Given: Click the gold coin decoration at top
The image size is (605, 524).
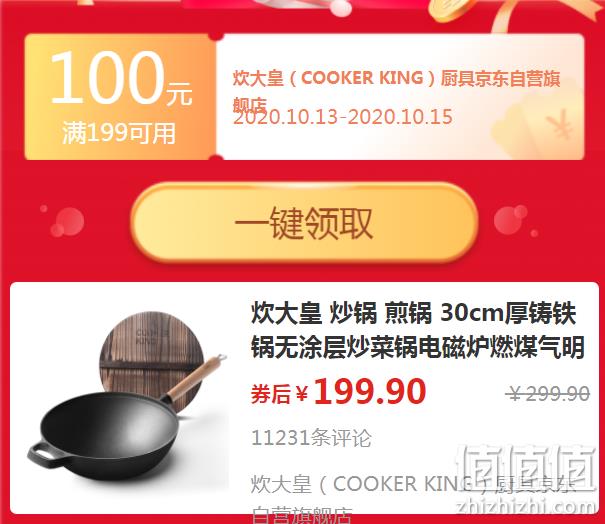Looking at the screenshot, I should coord(449,10).
